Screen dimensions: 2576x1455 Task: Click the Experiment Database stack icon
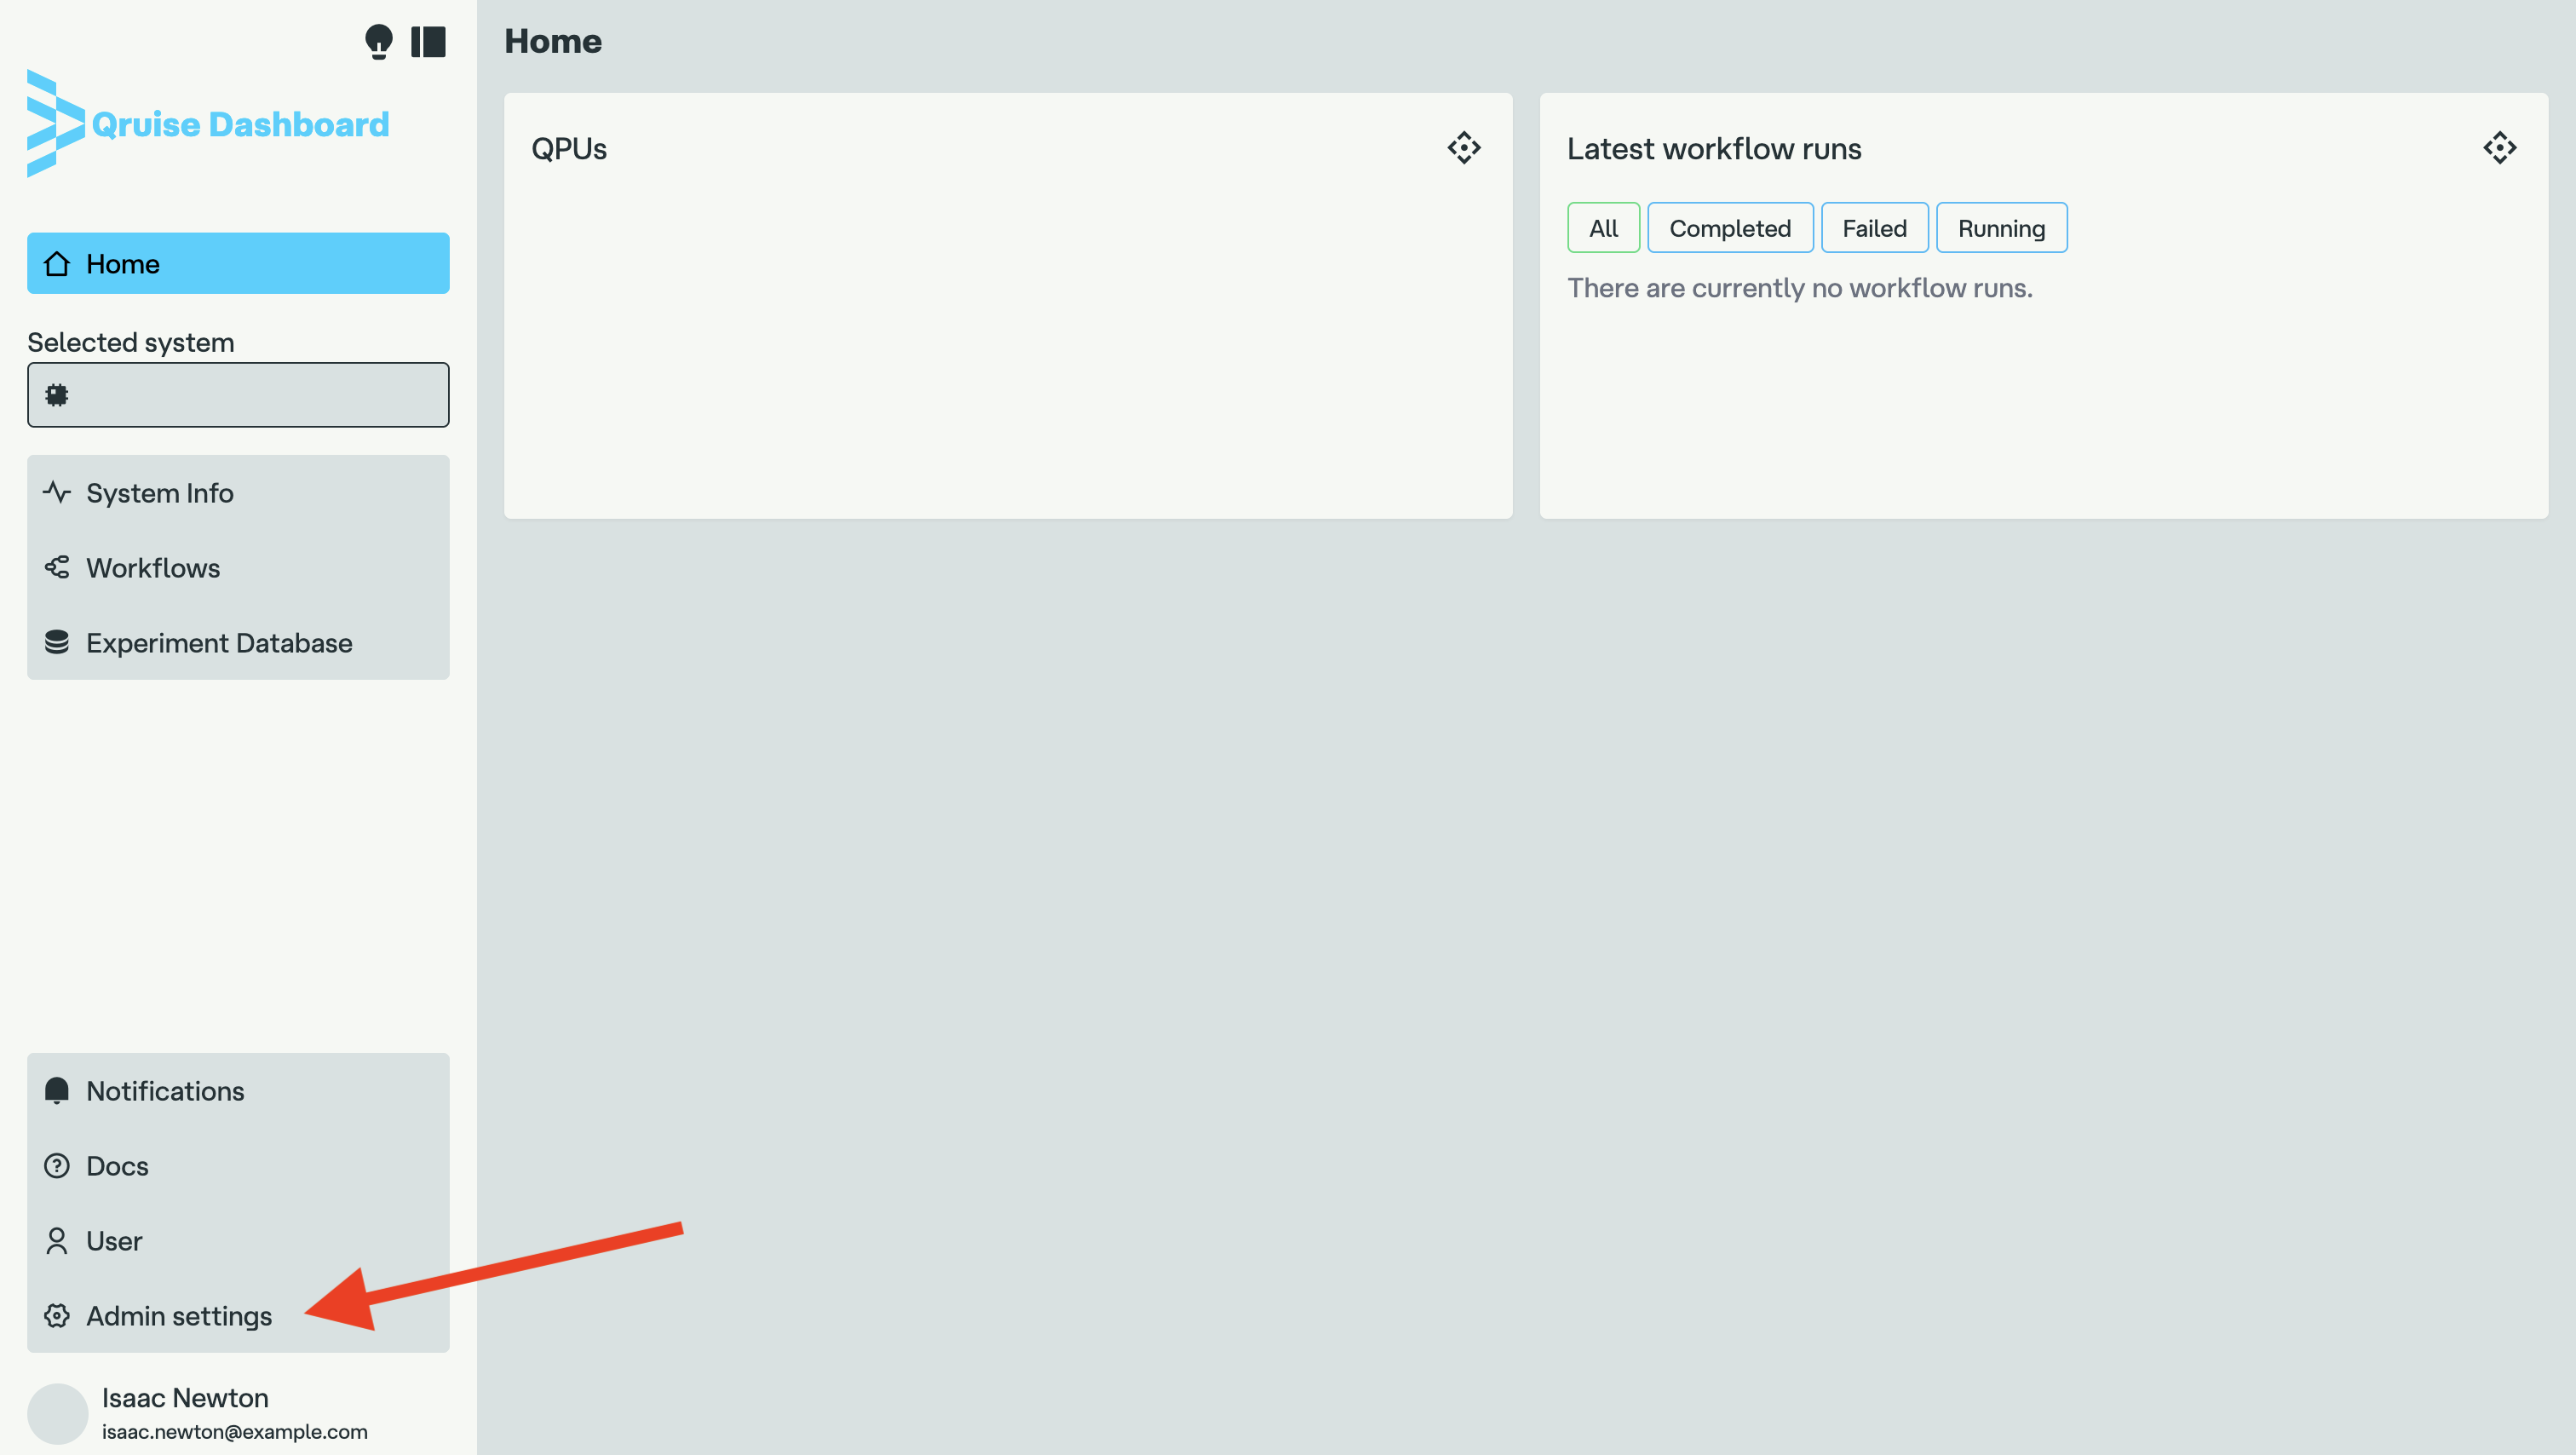[57, 642]
